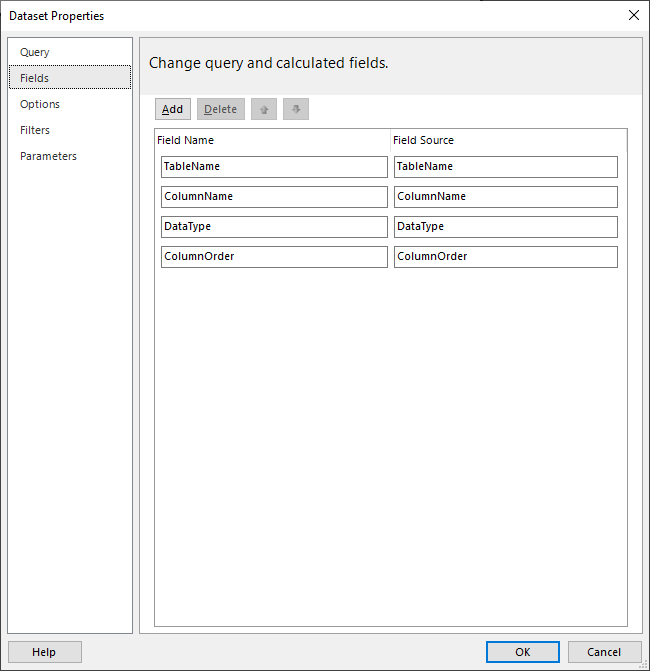Image resolution: width=650 pixels, height=671 pixels.
Task: Move the selected field down with arrow icon
Action: tap(296, 109)
